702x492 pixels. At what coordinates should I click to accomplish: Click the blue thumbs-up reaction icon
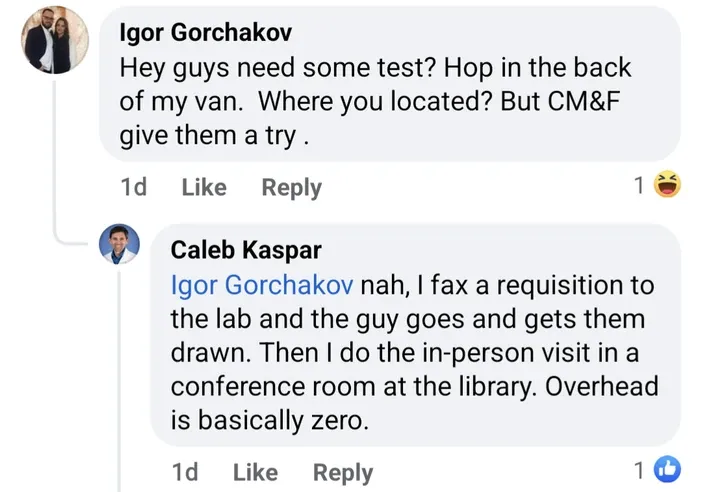click(x=667, y=470)
